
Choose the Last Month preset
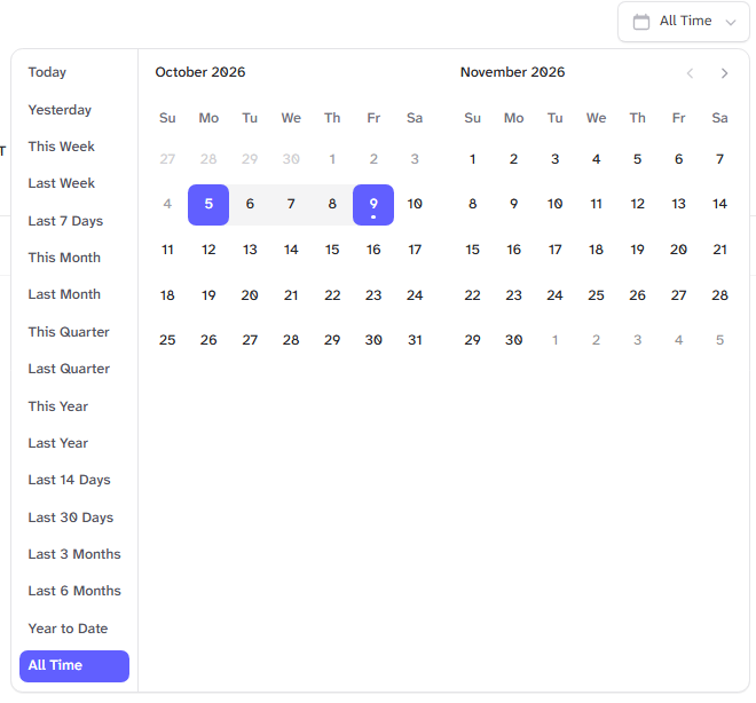[64, 294]
